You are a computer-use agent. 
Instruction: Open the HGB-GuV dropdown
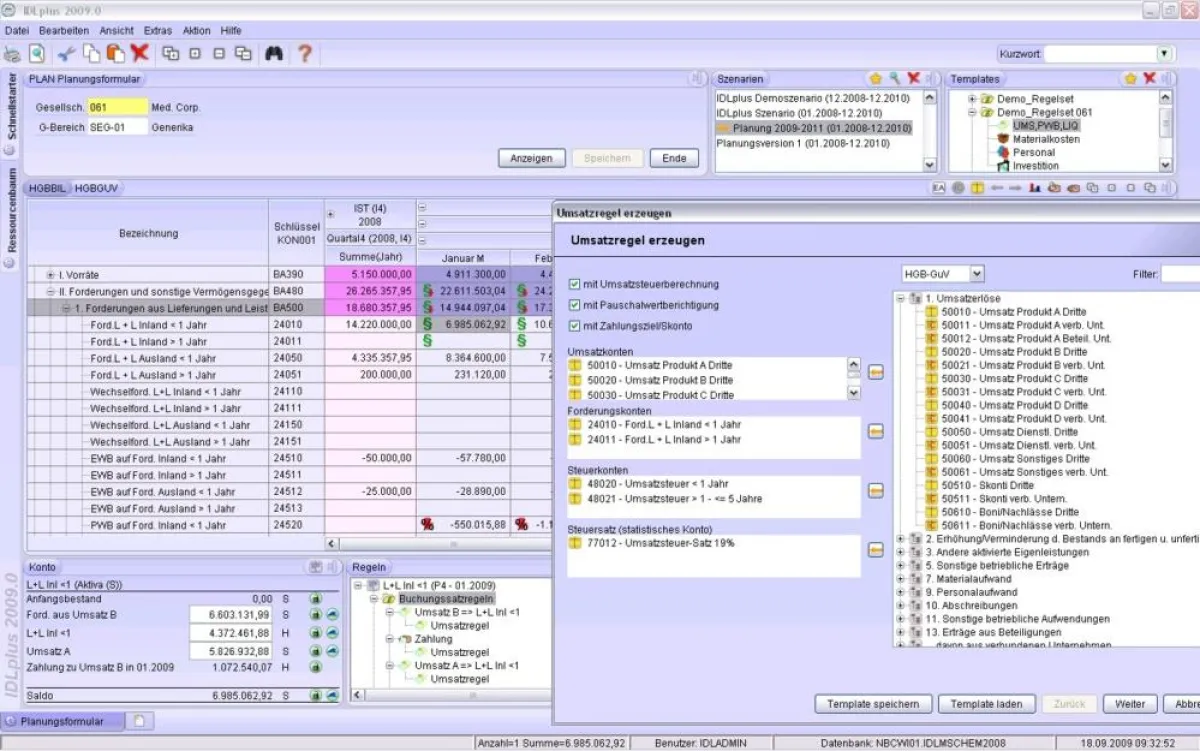click(976, 273)
